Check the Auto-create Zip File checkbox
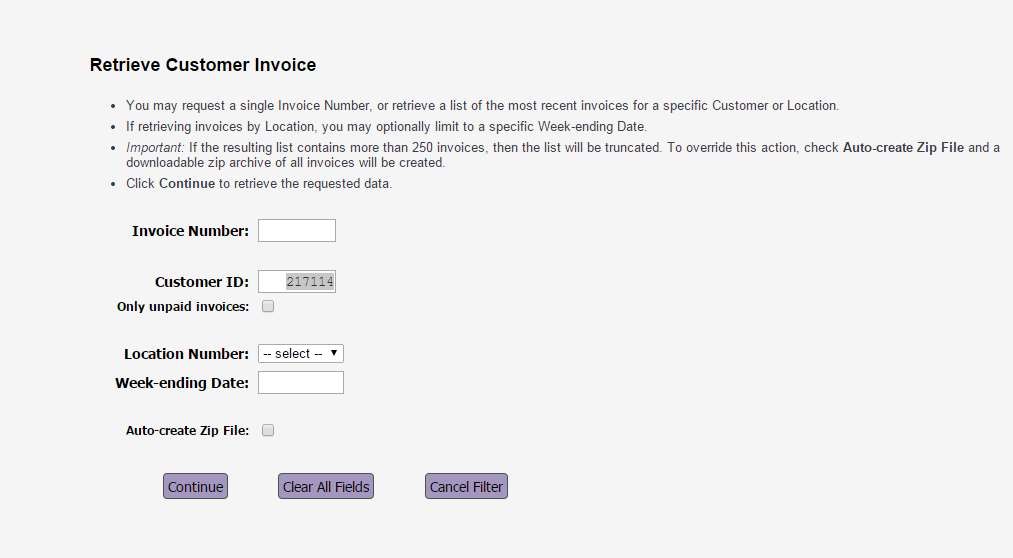 (x=268, y=430)
